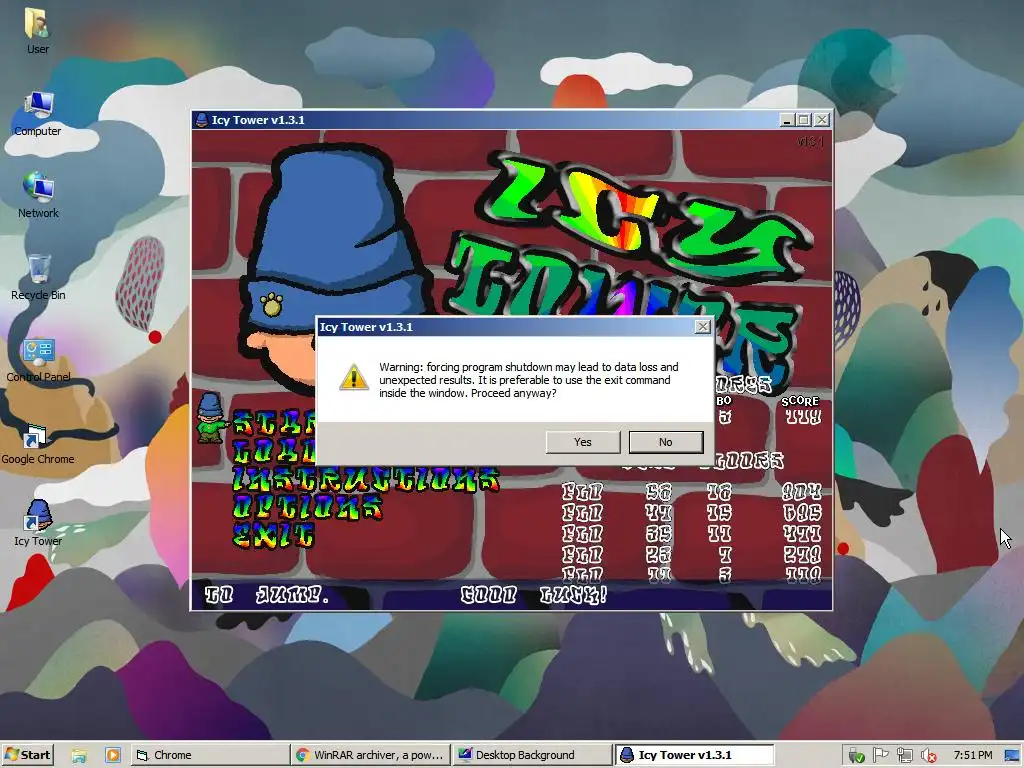Image resolution: width=1024 pixels, height=768 pixels.
Task: Close the Icy Tower game window
Action: tap(822, 120)
